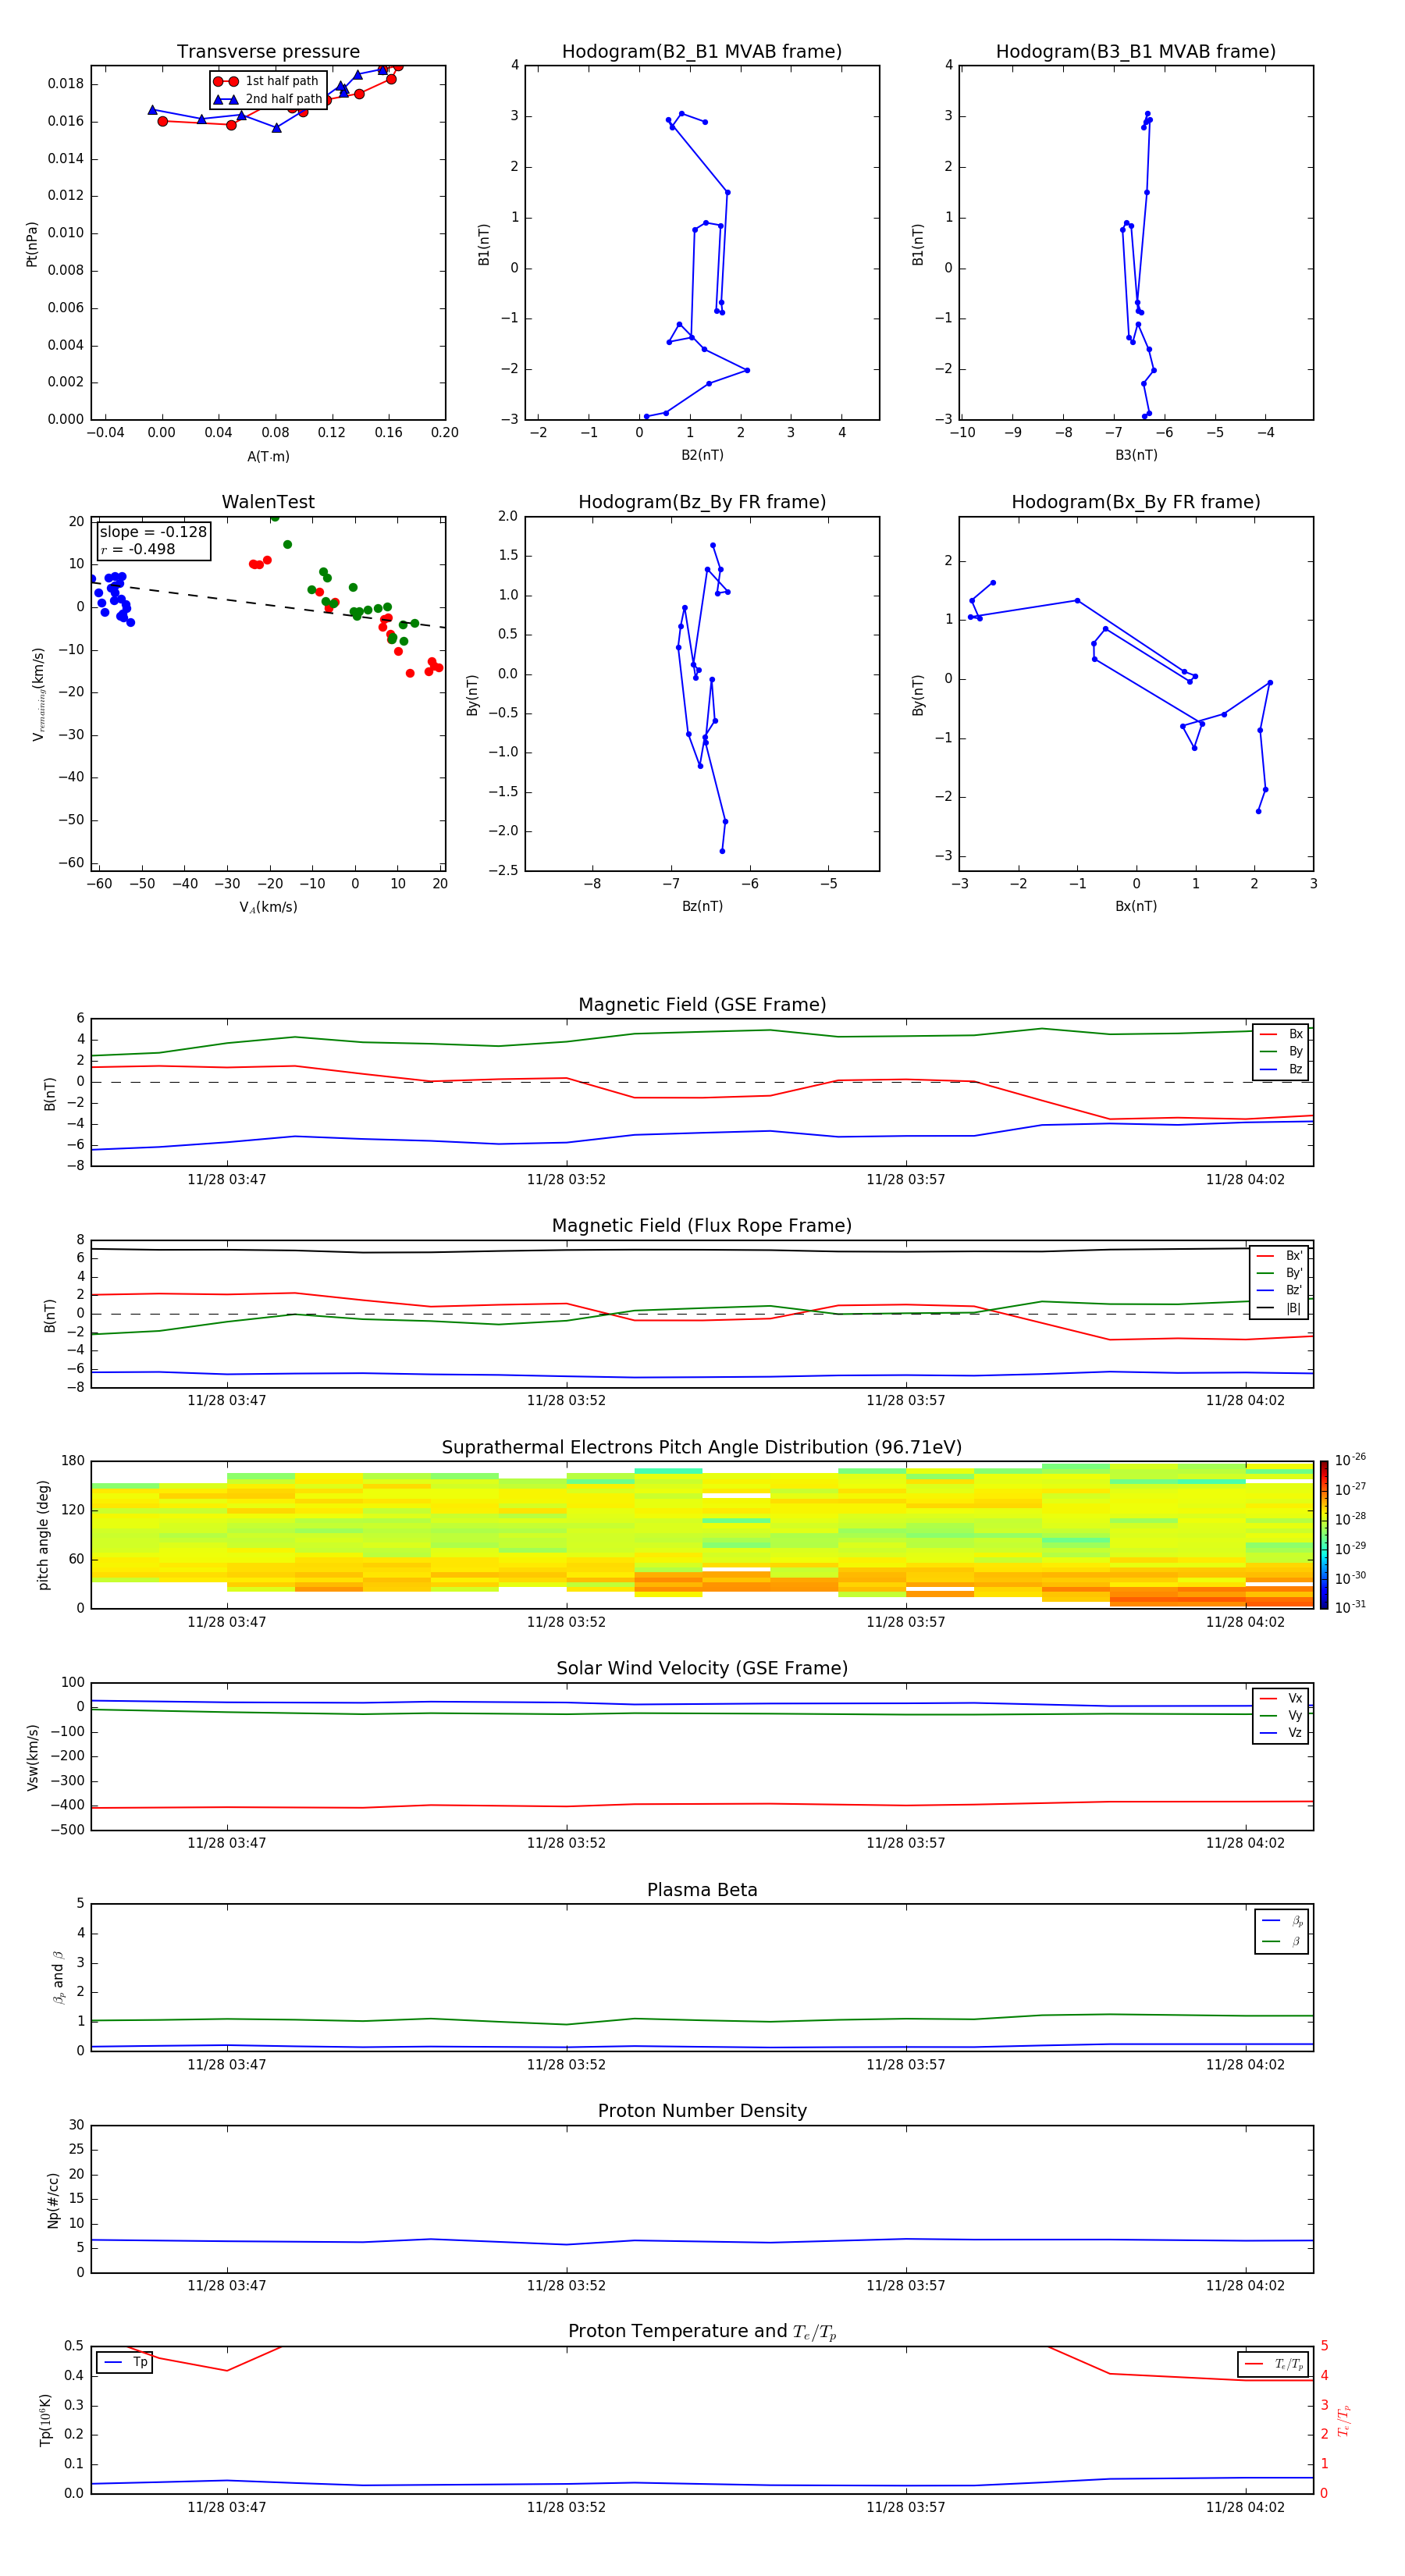Click the B2_B1 hodogram plot area
1405x2576 pixels.
[702, 243]
